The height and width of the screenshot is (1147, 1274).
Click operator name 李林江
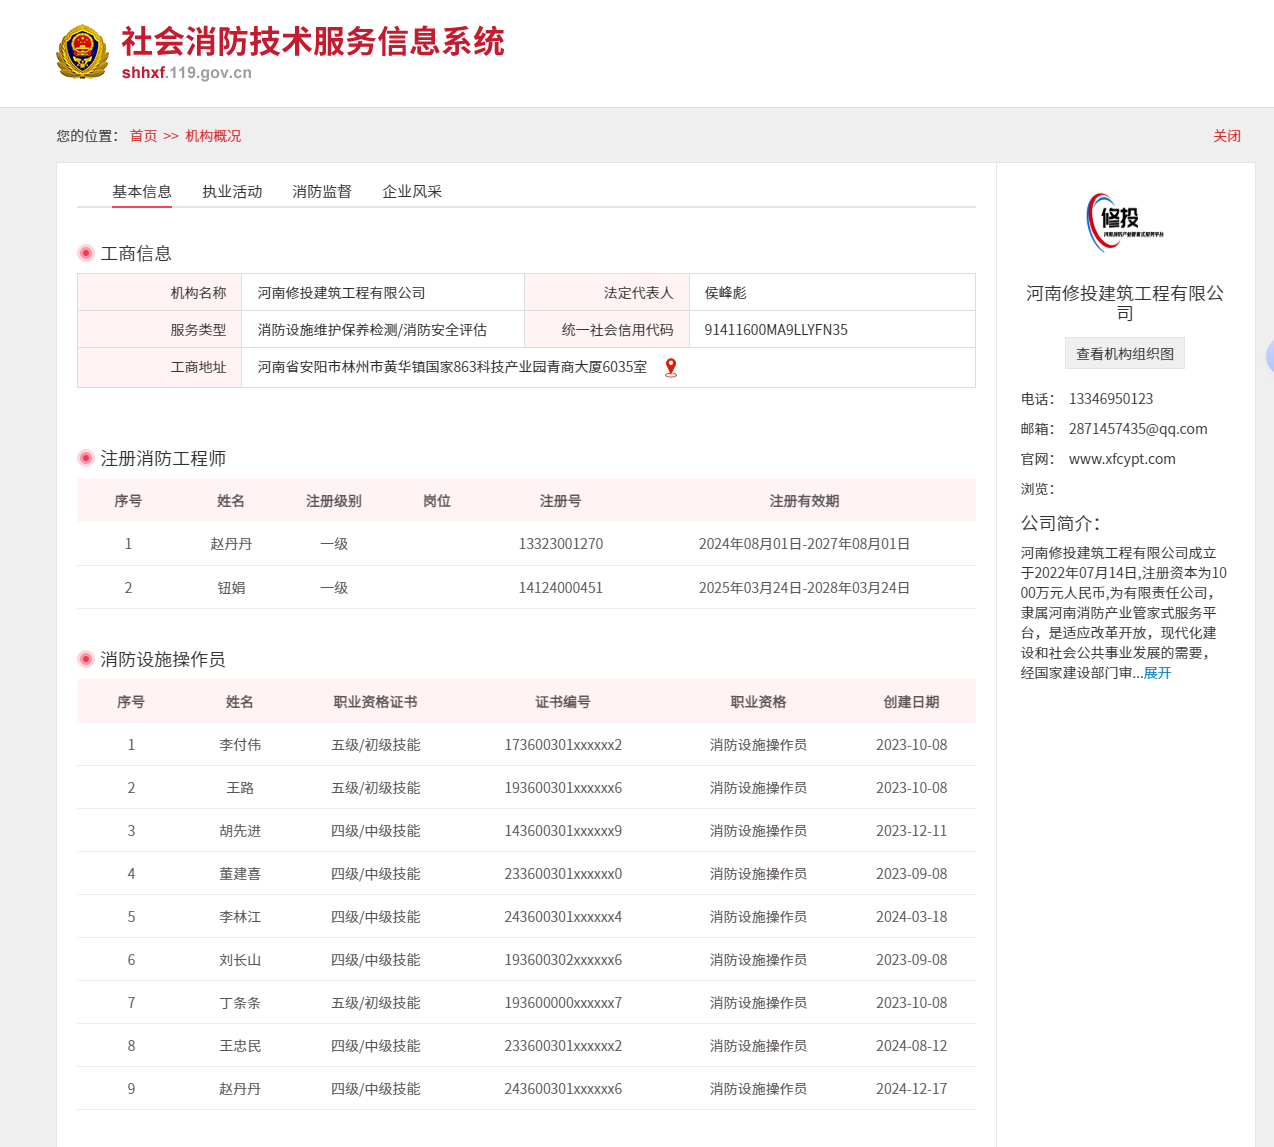240,917
